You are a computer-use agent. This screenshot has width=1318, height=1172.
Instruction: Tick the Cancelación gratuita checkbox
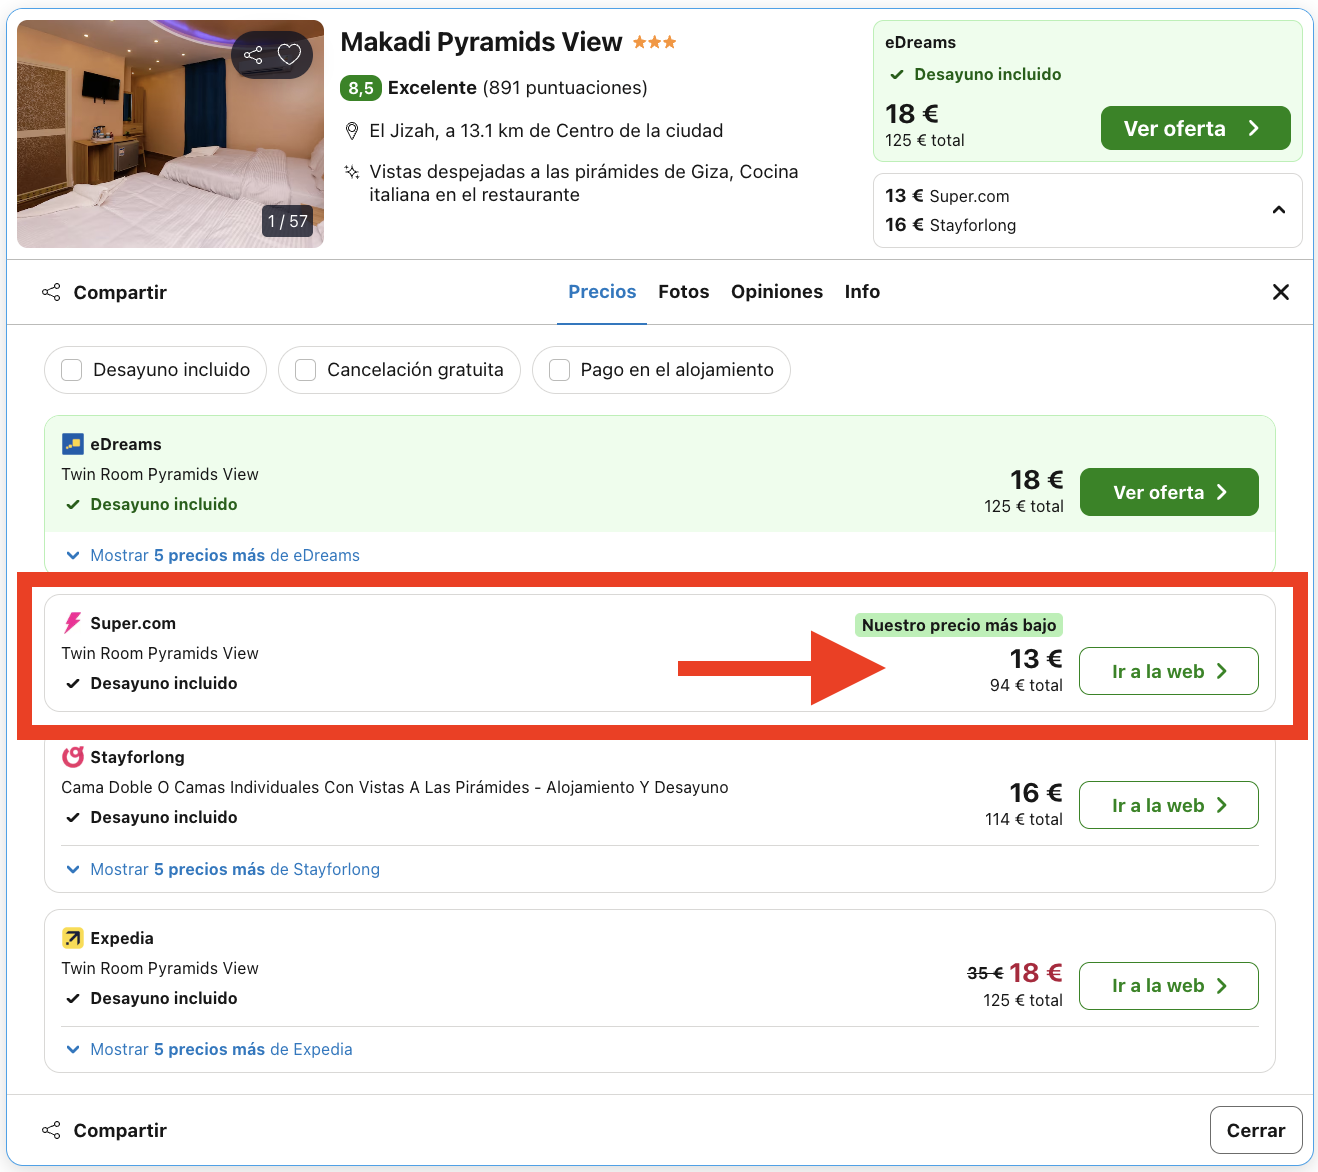[306, 370]
